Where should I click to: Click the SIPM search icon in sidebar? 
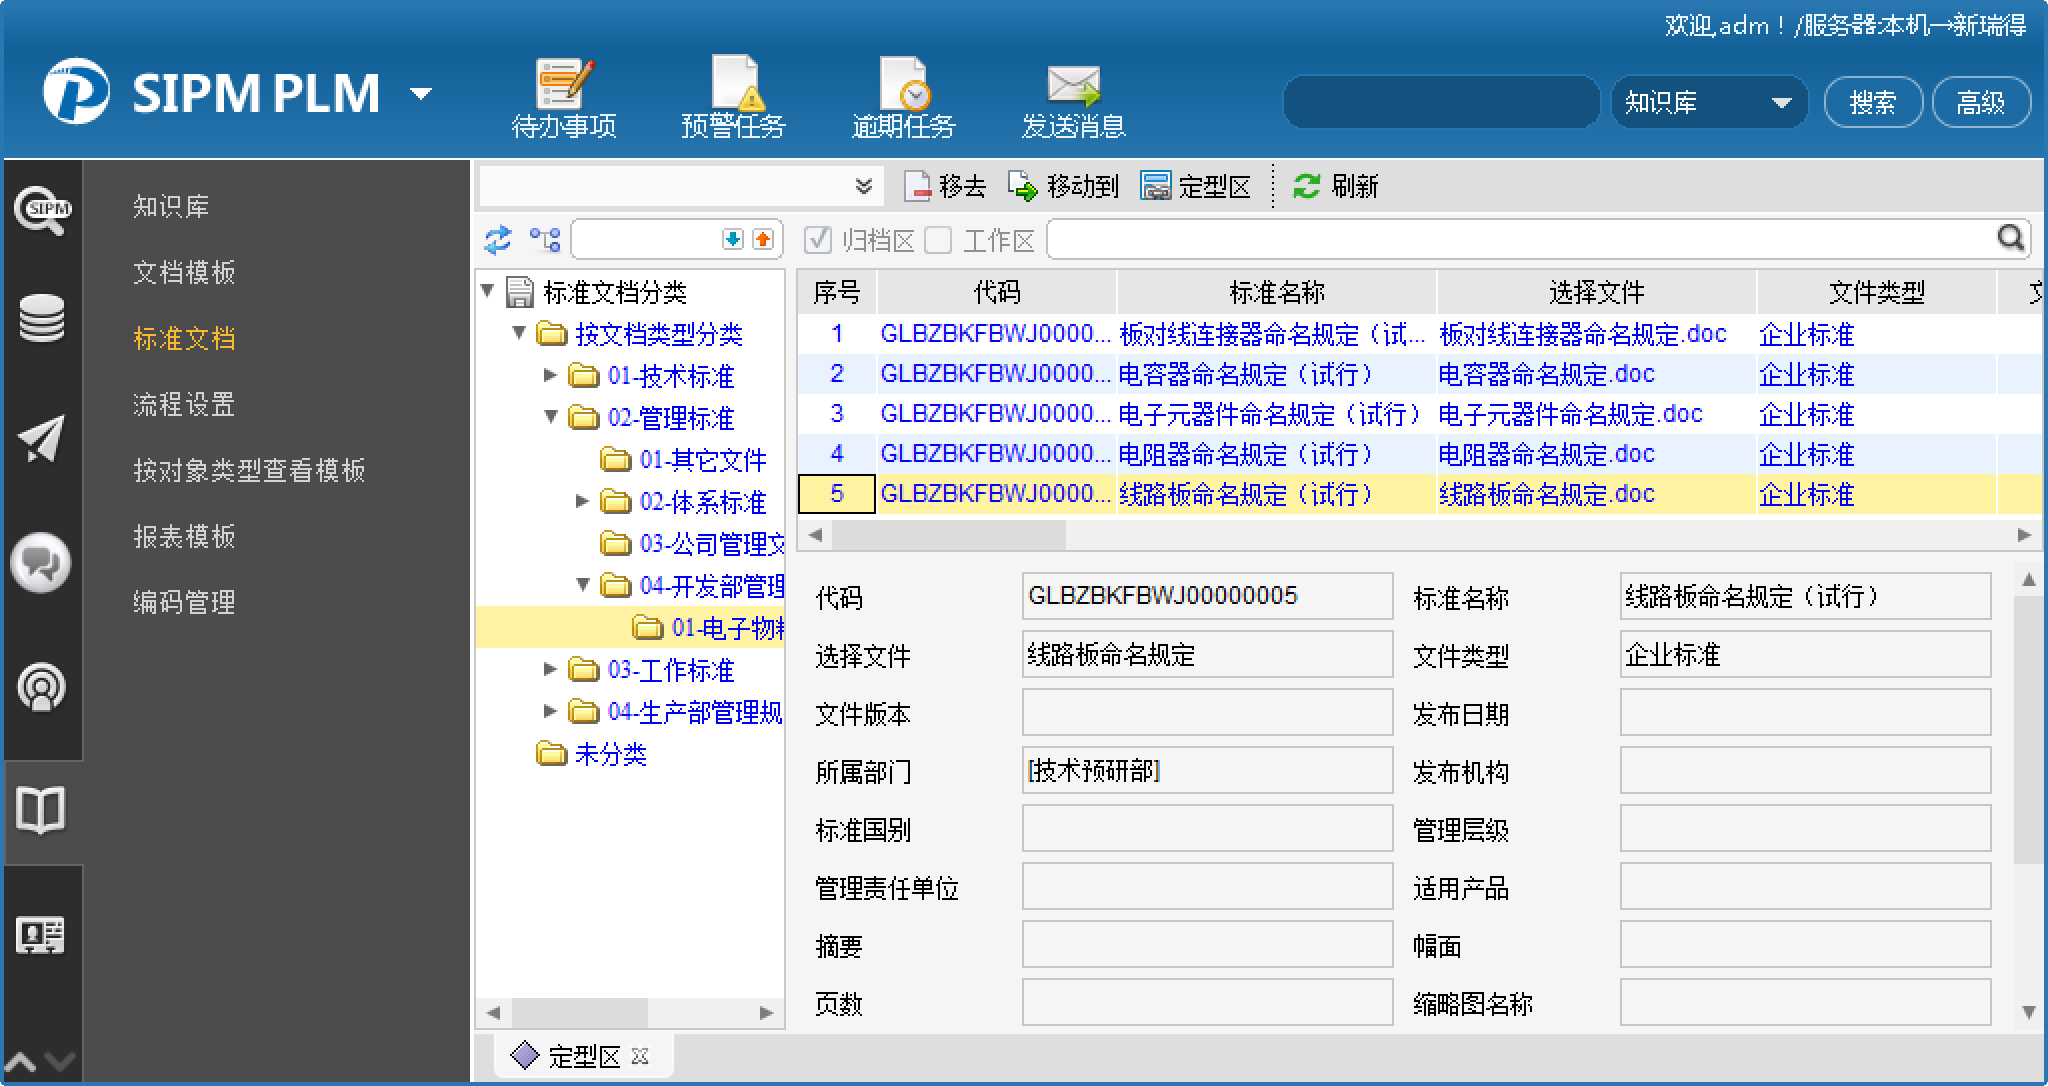42,209
